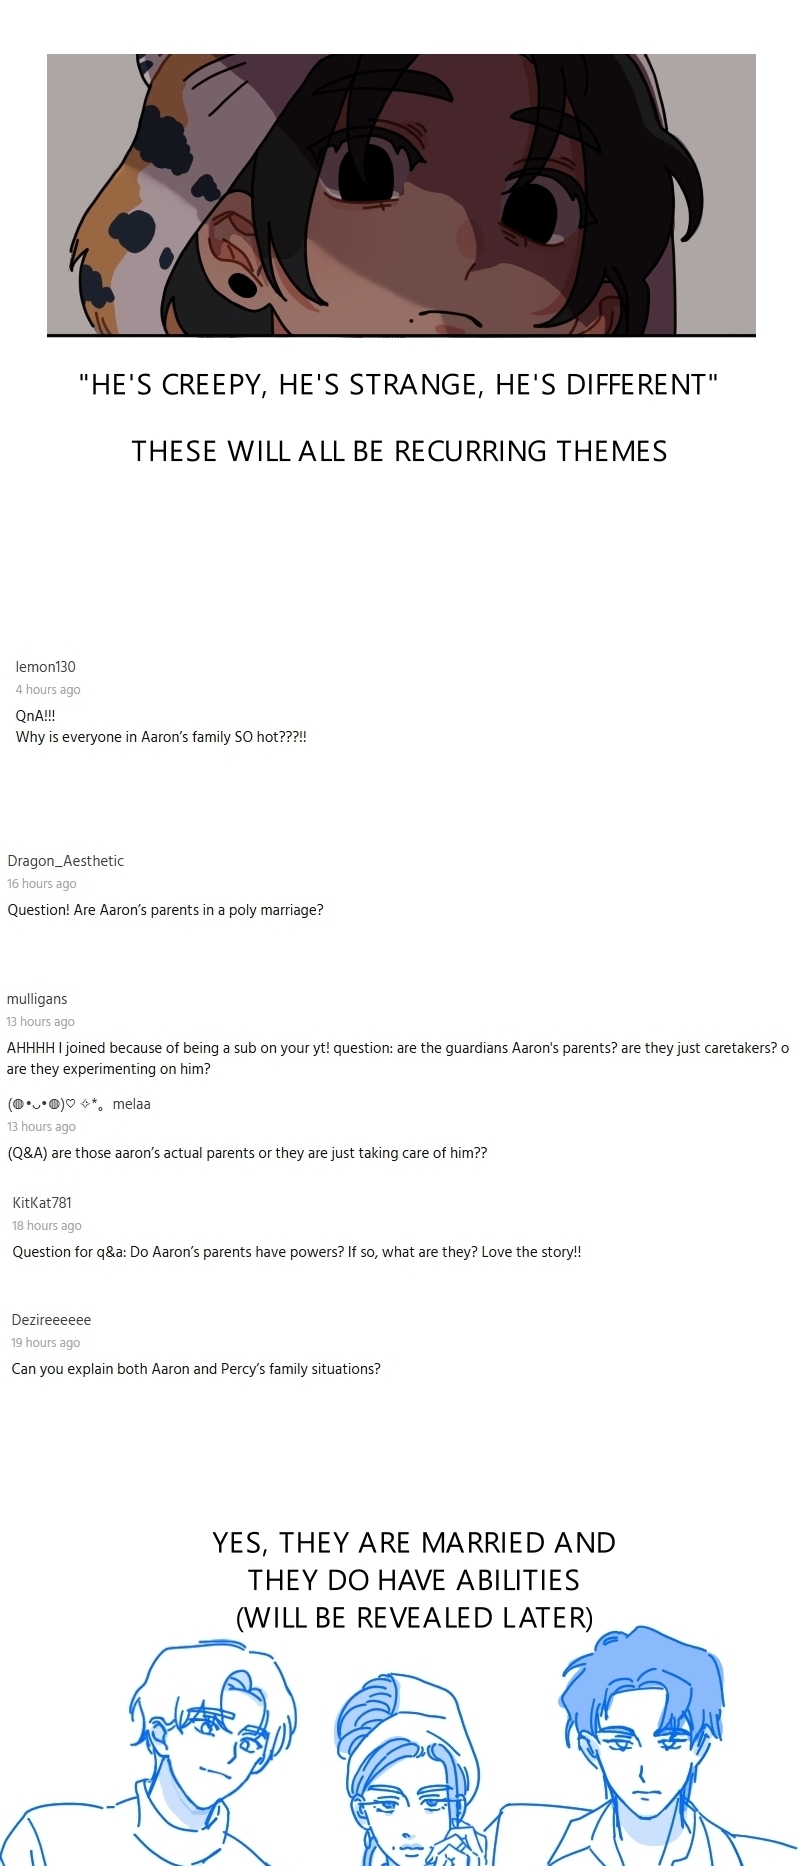Click the Aaron and Percy family situations comment
Image resolution: width=800 pixels, height=1866 pixels.
point(196,1369)
